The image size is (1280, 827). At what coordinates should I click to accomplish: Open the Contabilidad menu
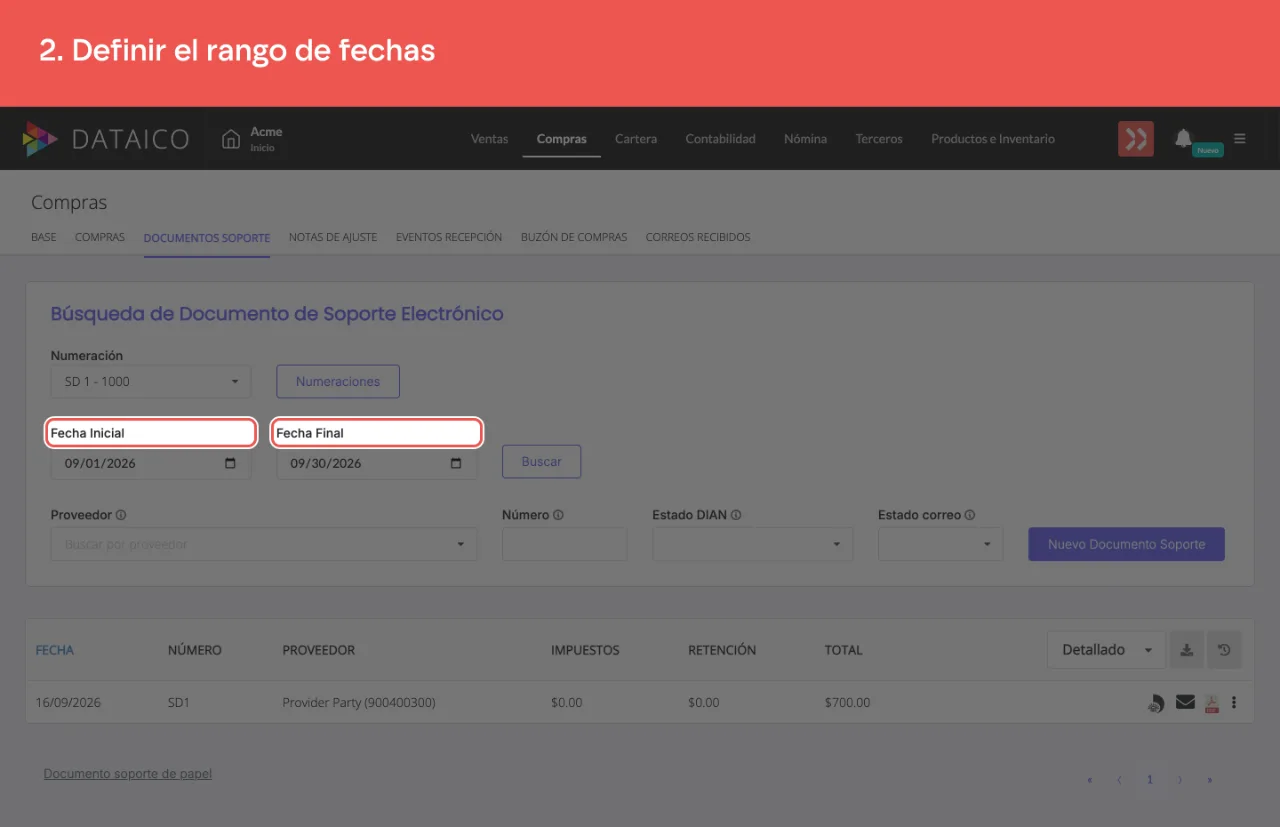coord(721,139)
